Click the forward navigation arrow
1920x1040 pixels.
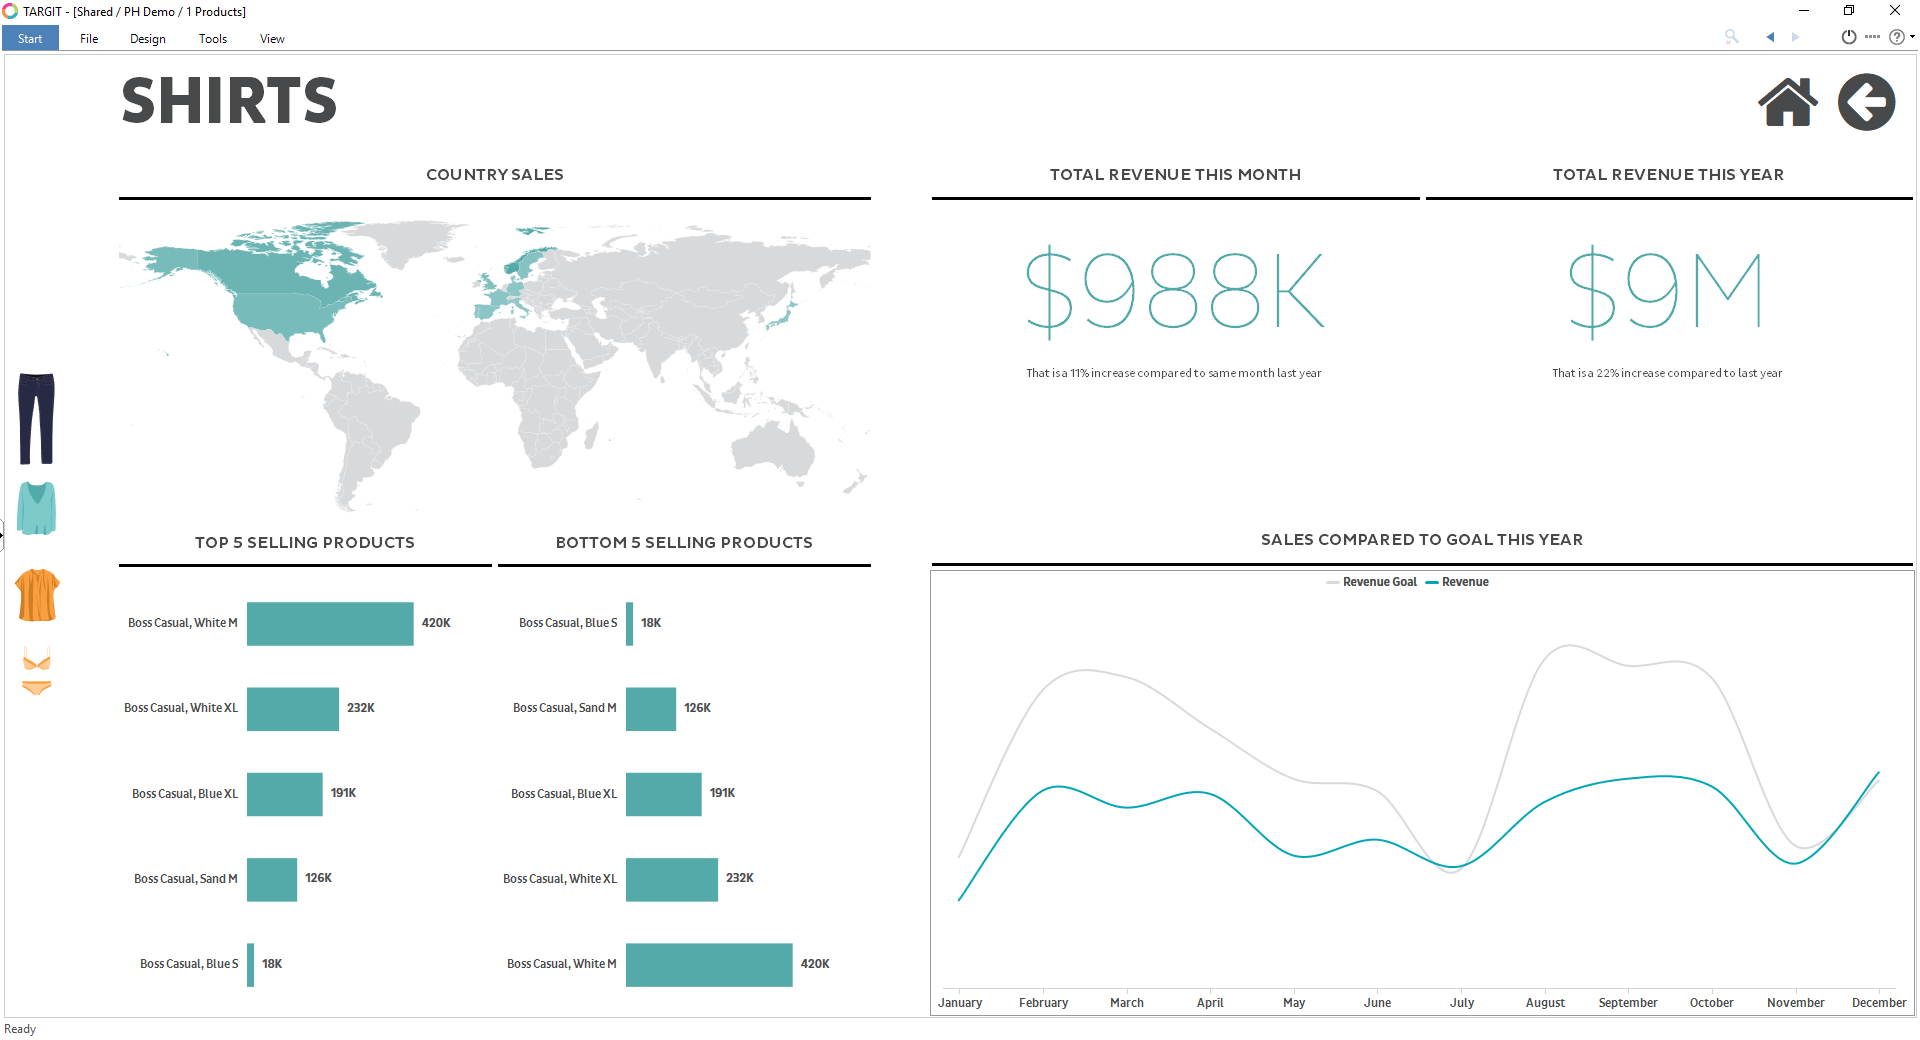(x=1796, y=37)
